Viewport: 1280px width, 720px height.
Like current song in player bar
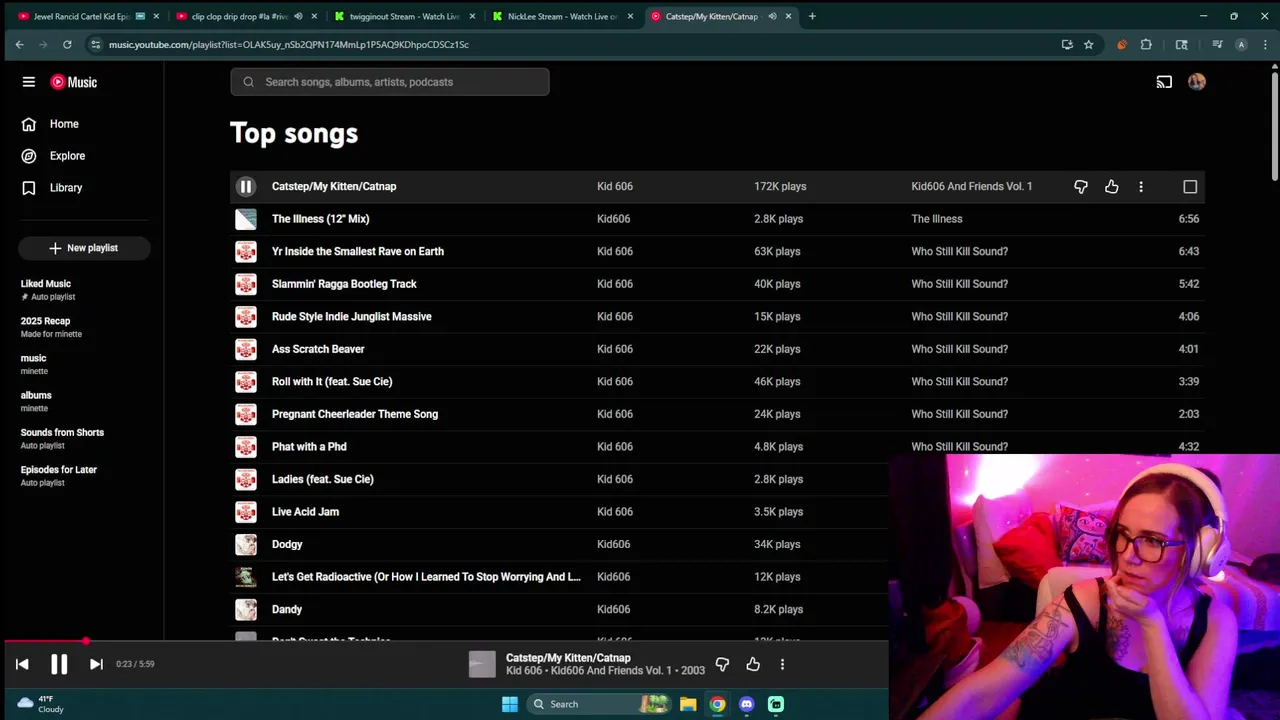[753, 664]
